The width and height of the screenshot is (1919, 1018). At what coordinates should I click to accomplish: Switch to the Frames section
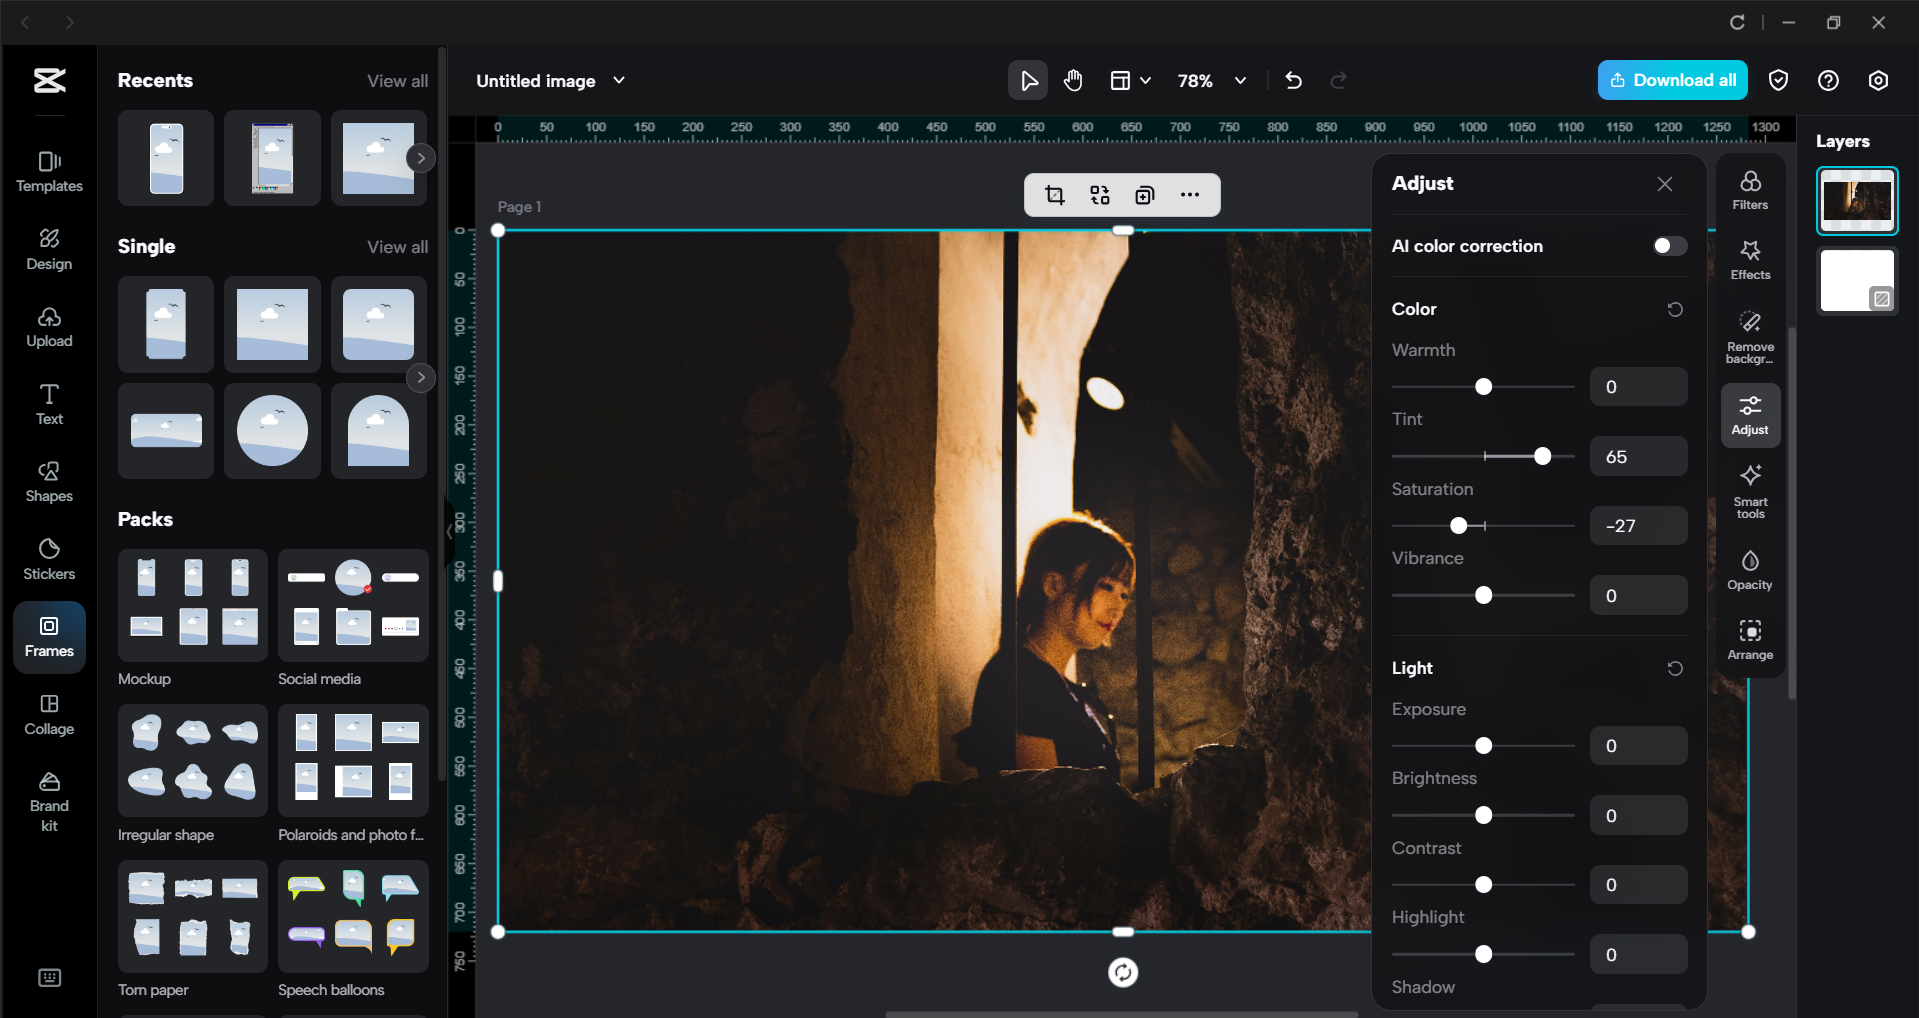click(x=48, y=637)
